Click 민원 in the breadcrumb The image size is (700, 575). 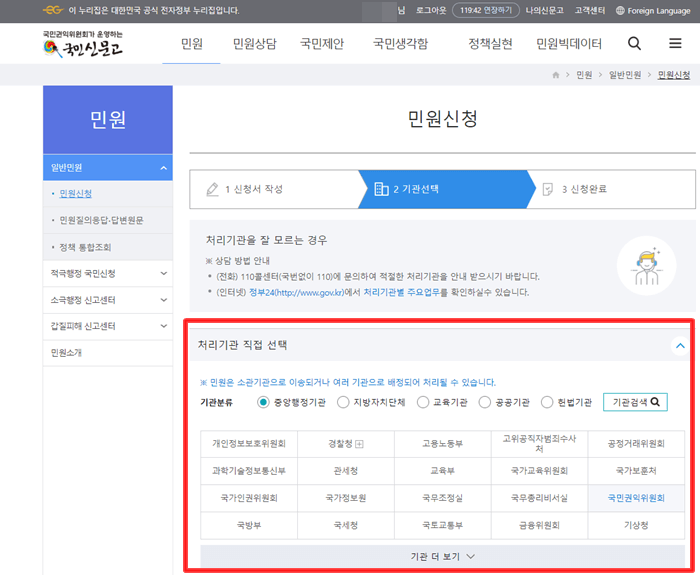pyautogui.click(x=584, y=75)
